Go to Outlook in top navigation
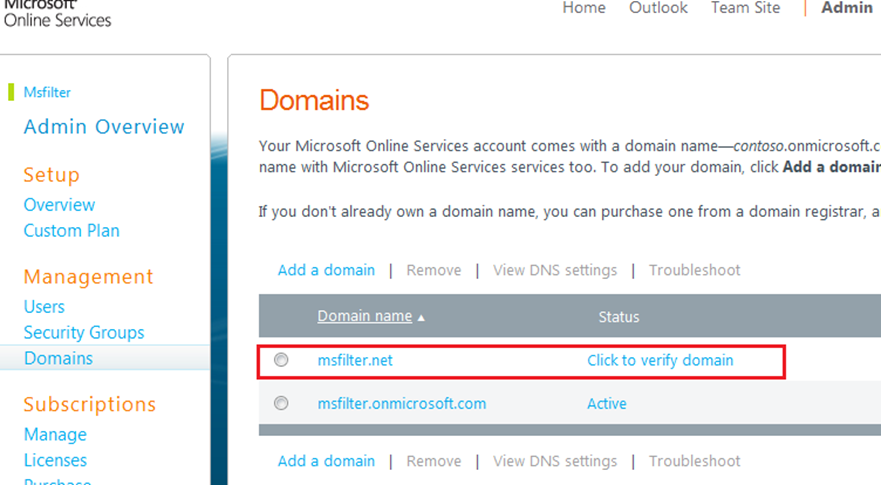The image size is (881, 485). [x=658, y=8]
